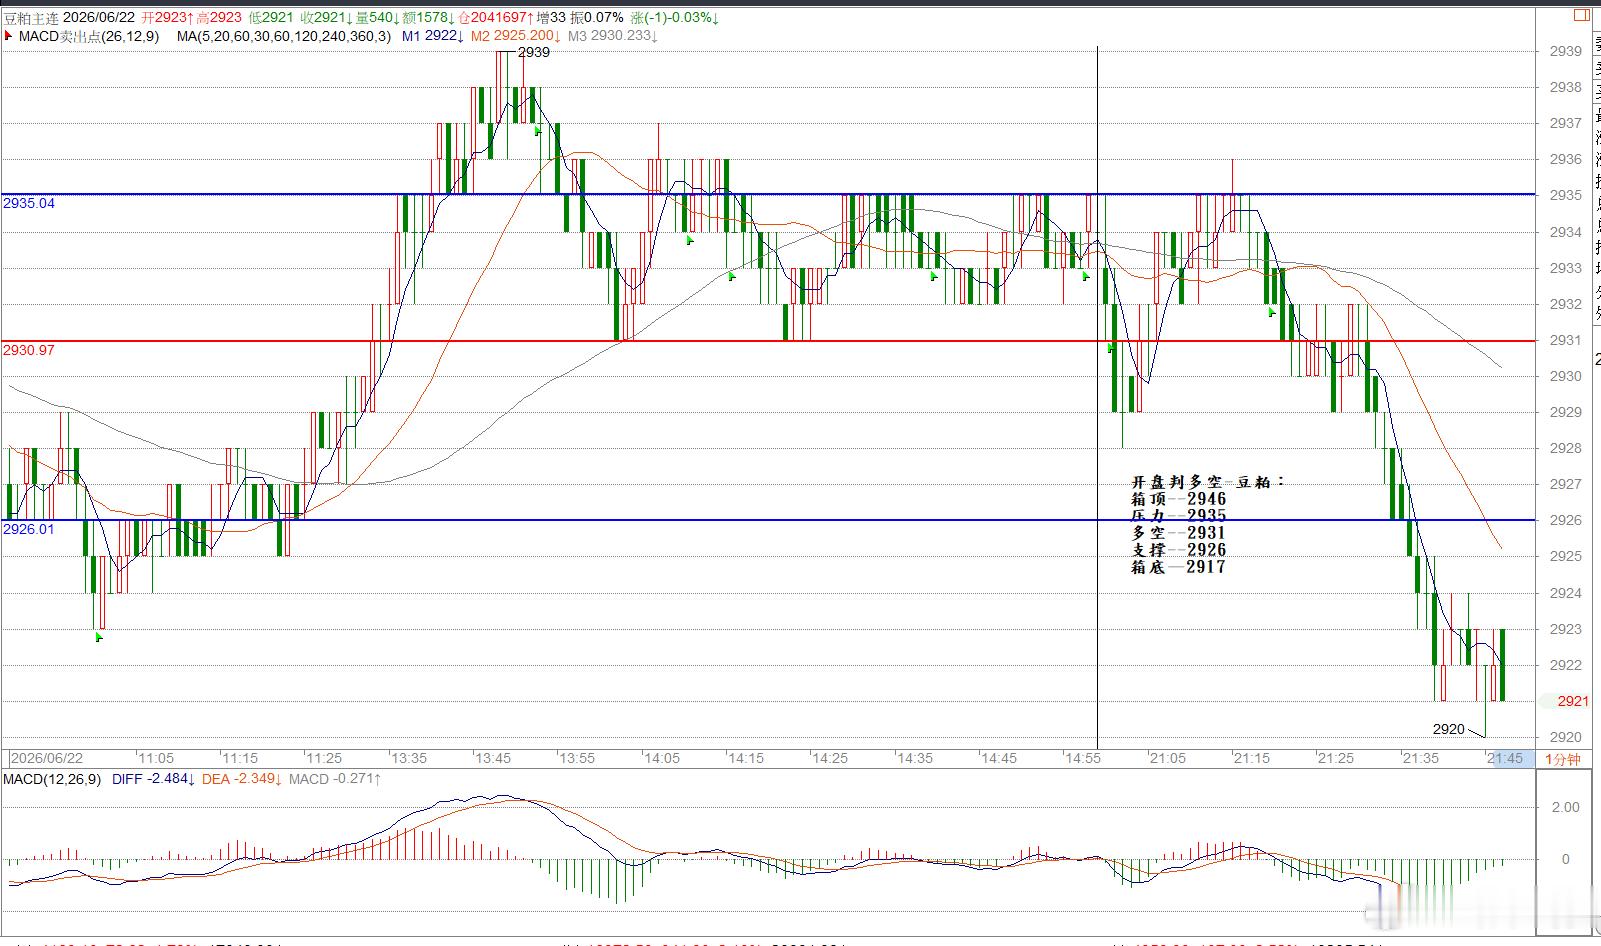
Task: Click the green signal flag near the 2939 high
Action: (538, 131)
